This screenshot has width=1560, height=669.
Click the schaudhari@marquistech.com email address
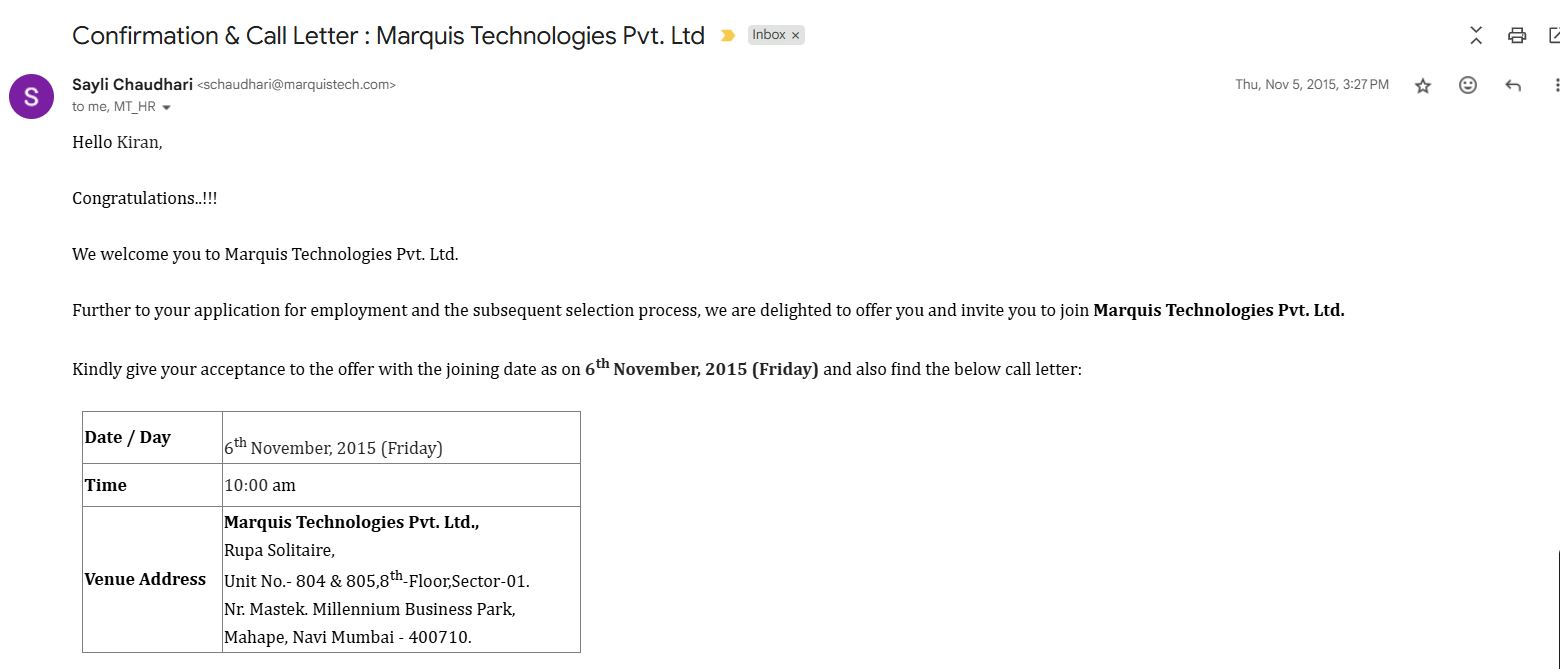point(296,85)
